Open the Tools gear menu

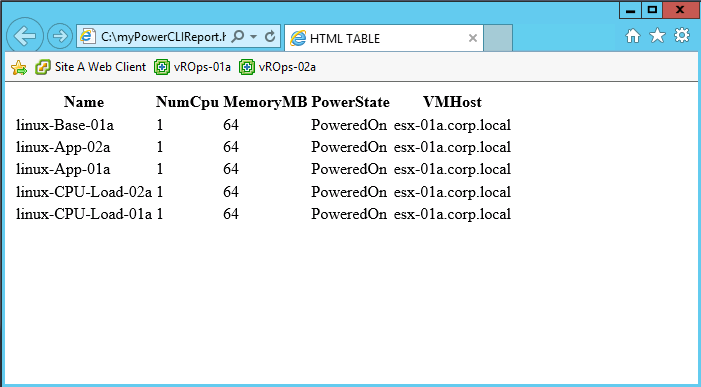(x=682, y=35)
